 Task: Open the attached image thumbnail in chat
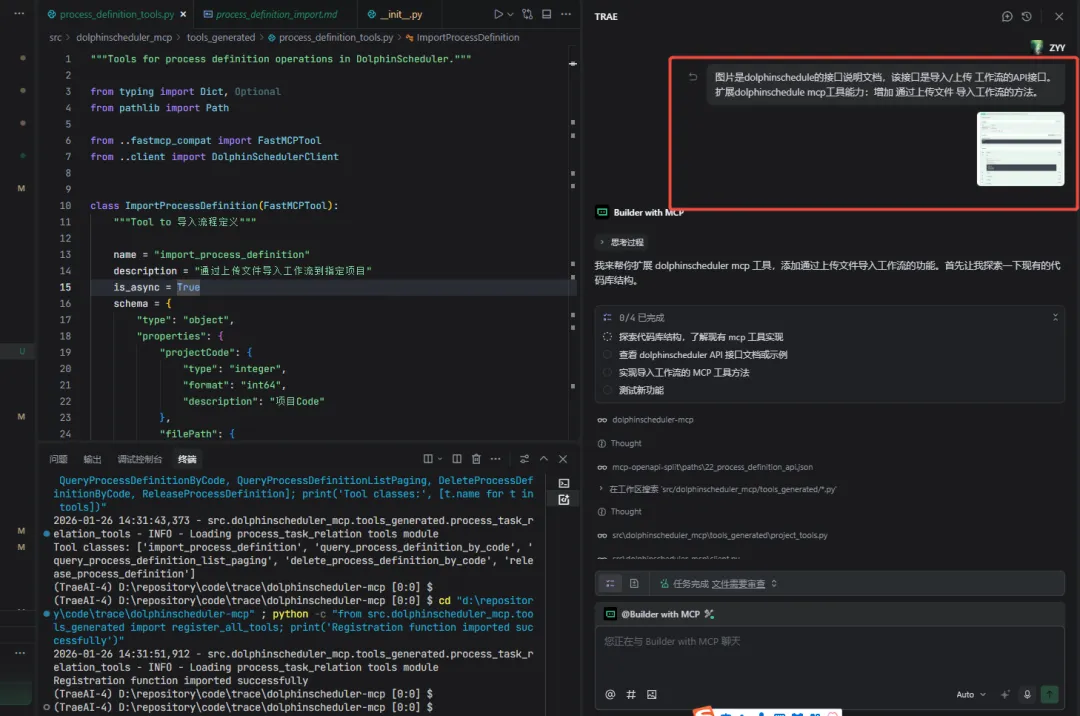point(1020,149)
